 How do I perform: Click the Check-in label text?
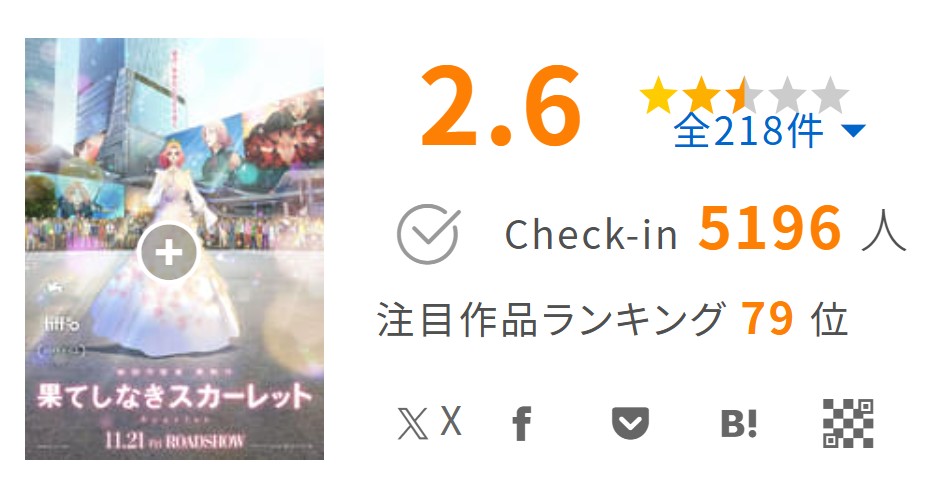click(592, 234)
